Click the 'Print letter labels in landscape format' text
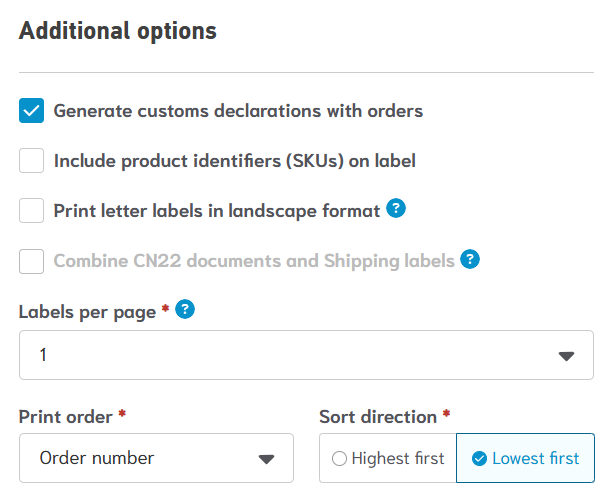Screen dimensions: 614x497 216,211
